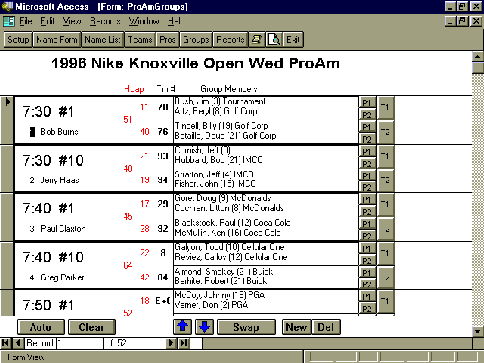This screenshot has width=484, height=363.
Task: Open the Teams toolbar button
Action: (x=140, y=40)
